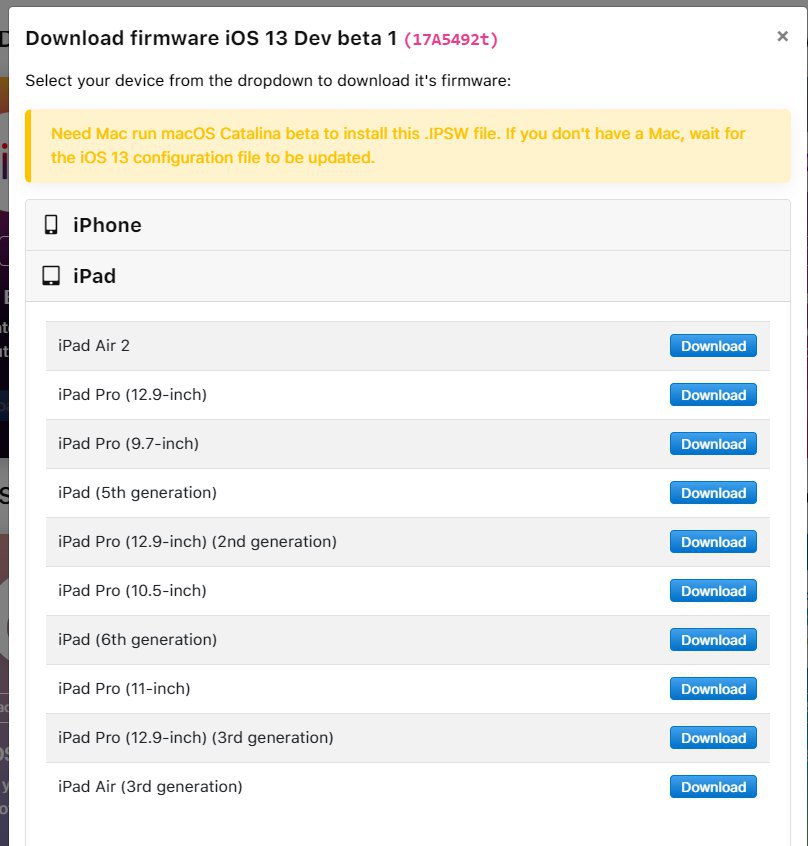Download iPad Pro (12.9-inch) (2nd generation) firmware
Viewport: 808px width, 846px height.
713,542
